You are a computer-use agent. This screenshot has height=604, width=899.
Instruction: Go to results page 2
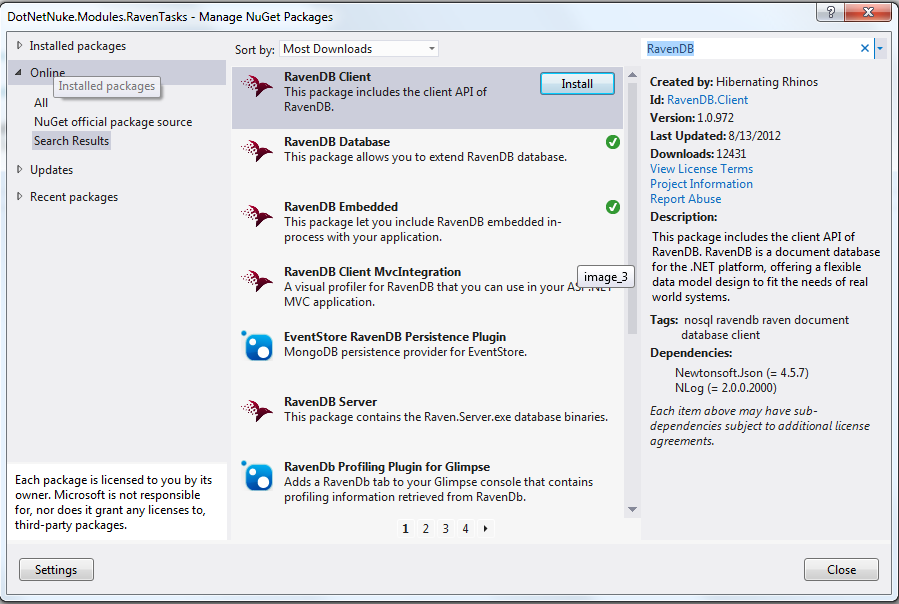point(425,529)
